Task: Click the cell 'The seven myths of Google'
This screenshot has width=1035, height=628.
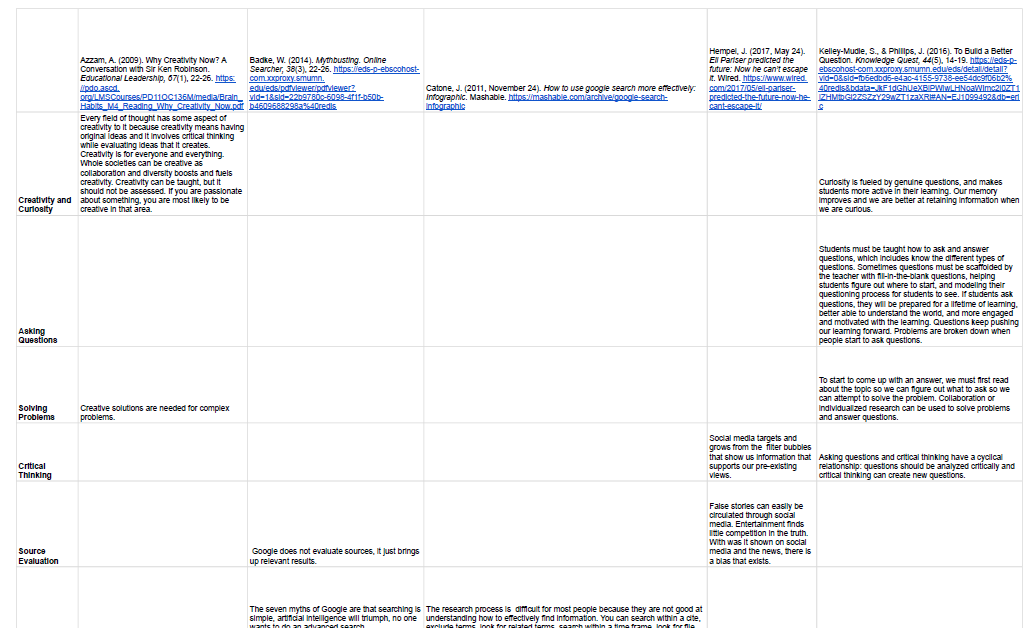Action: coord(335,598)
